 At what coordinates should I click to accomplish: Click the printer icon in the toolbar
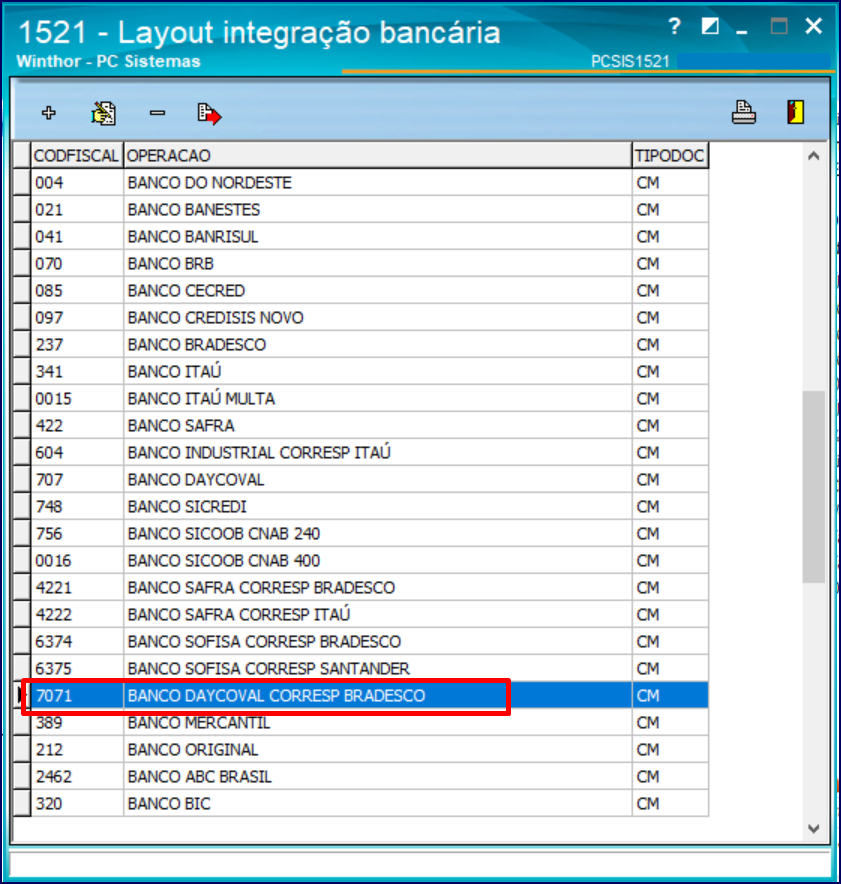pos(743,112)
